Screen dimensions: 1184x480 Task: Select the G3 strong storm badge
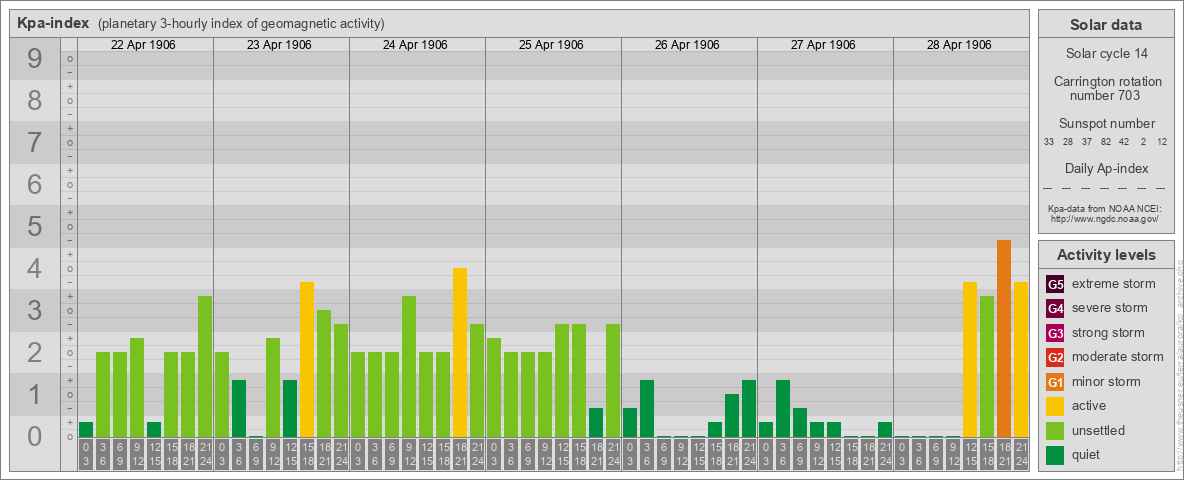tap(1055, 333)
